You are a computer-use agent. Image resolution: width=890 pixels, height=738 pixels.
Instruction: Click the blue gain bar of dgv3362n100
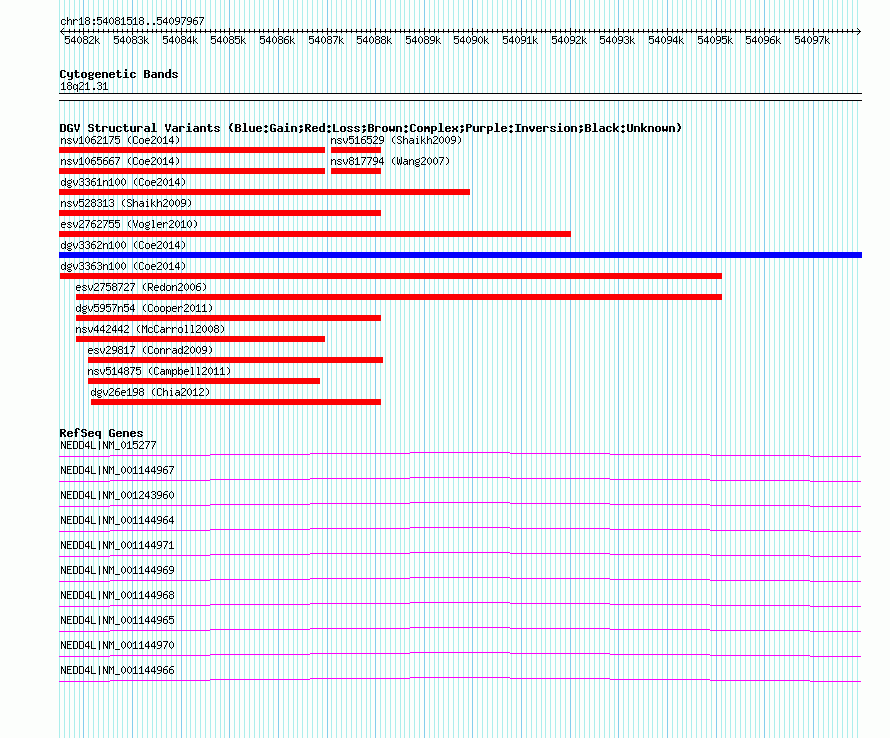point(460,255)
